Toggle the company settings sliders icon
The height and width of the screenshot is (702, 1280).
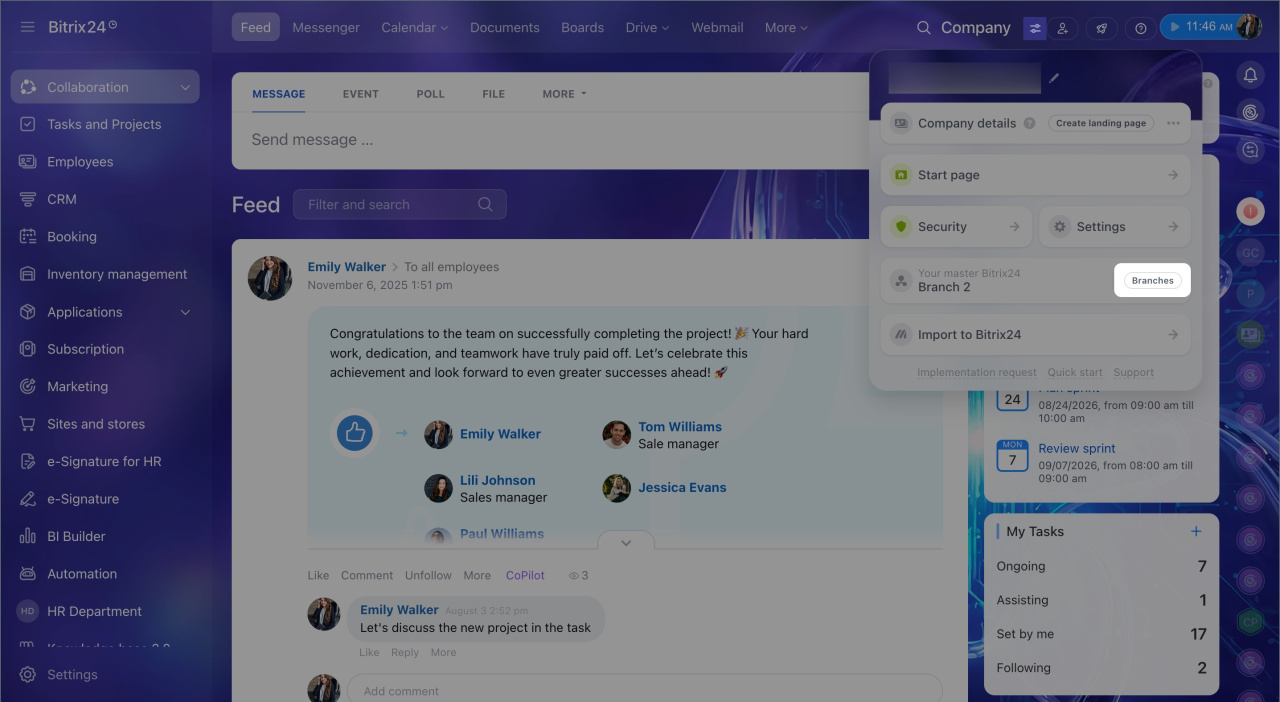[x=1035, y=28]
